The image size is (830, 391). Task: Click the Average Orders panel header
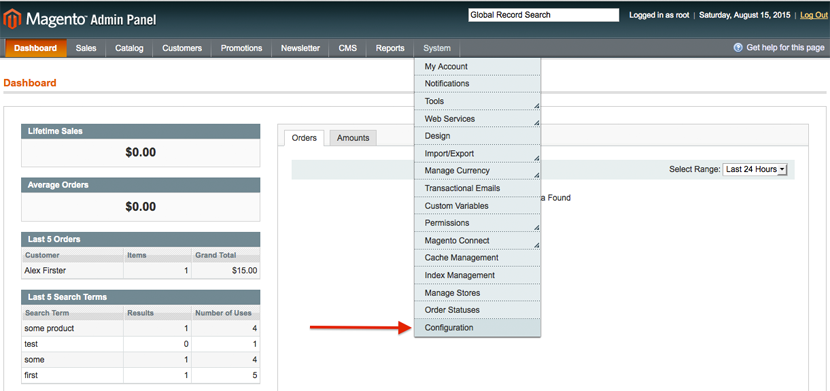tap(141, 185)
